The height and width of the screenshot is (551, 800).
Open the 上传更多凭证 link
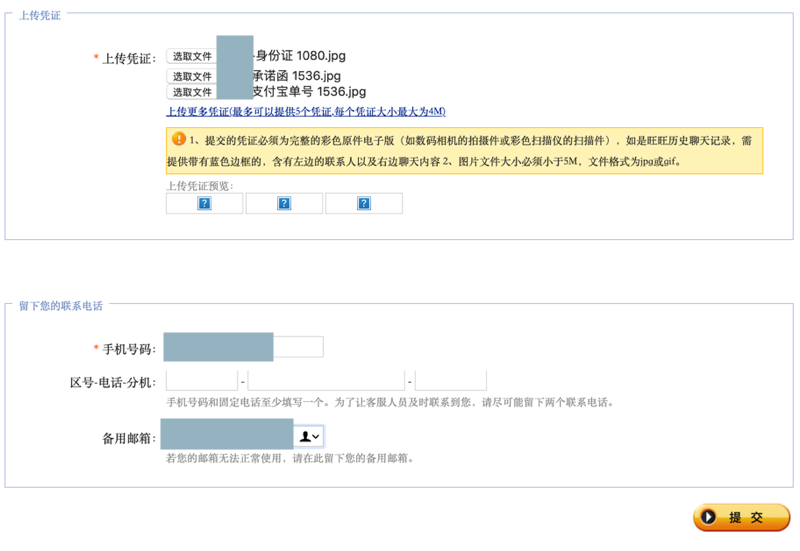click(x=306, y=111)
